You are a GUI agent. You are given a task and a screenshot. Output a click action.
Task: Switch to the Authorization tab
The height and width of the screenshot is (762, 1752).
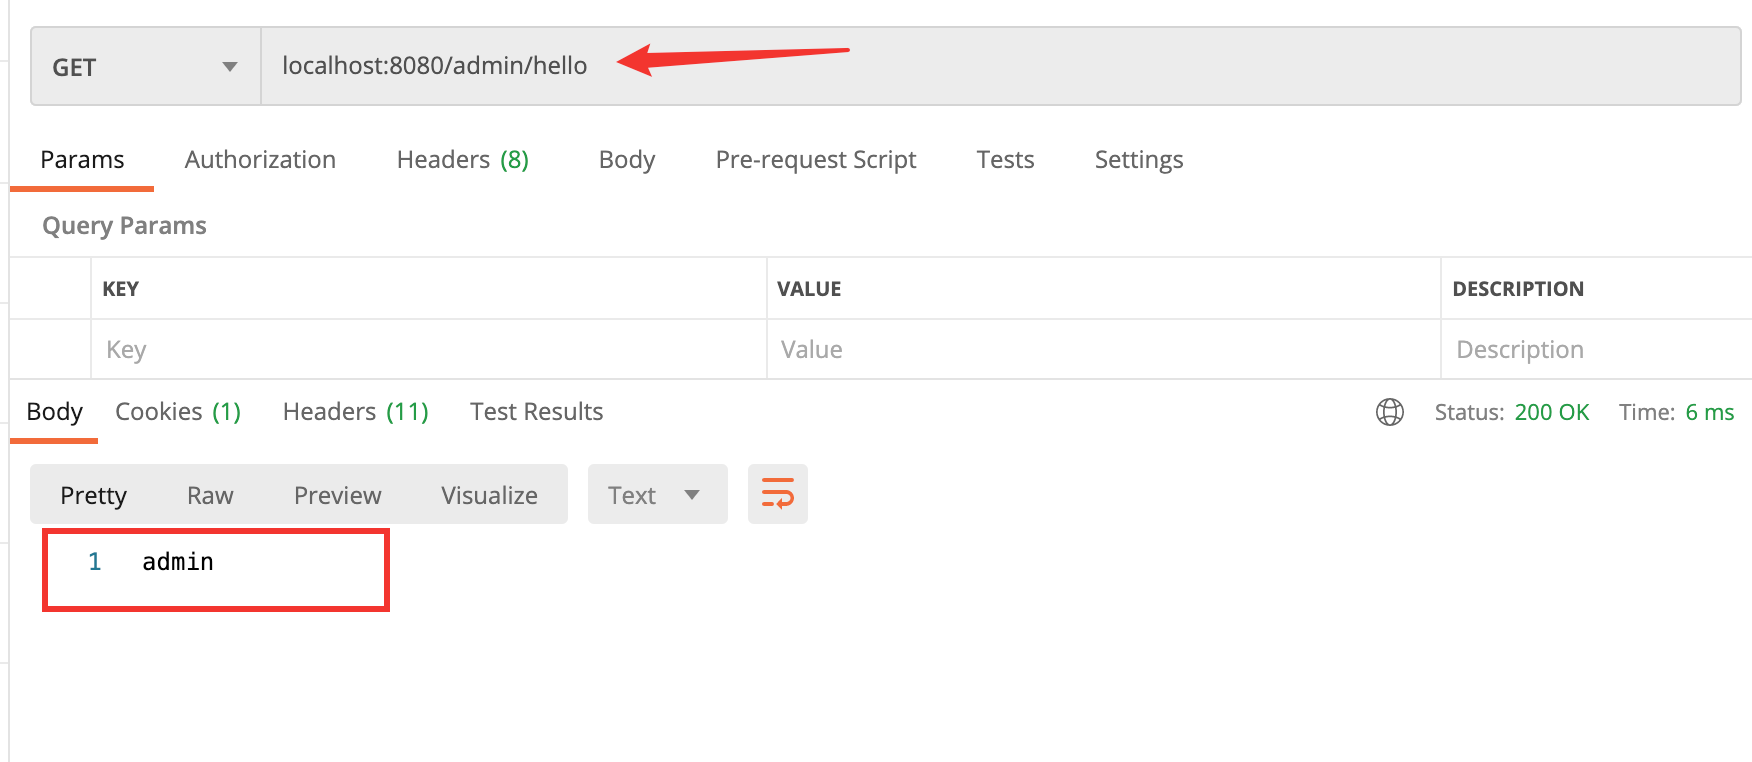click(260, 160)
